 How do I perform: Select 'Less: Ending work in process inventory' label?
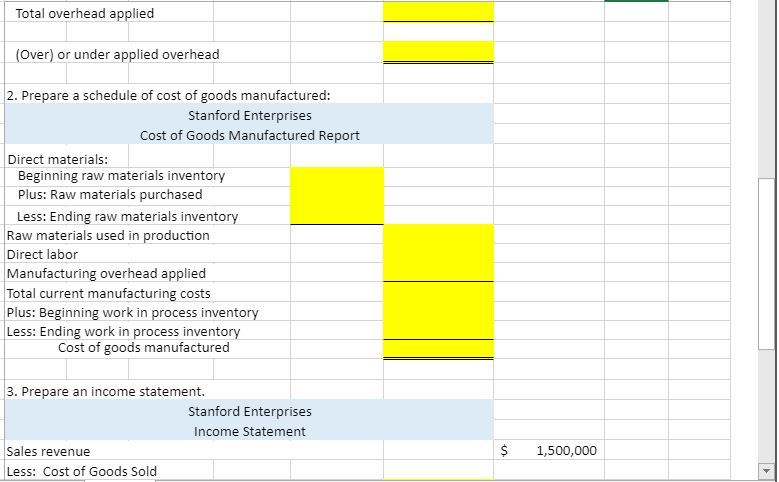coord(123,331)
